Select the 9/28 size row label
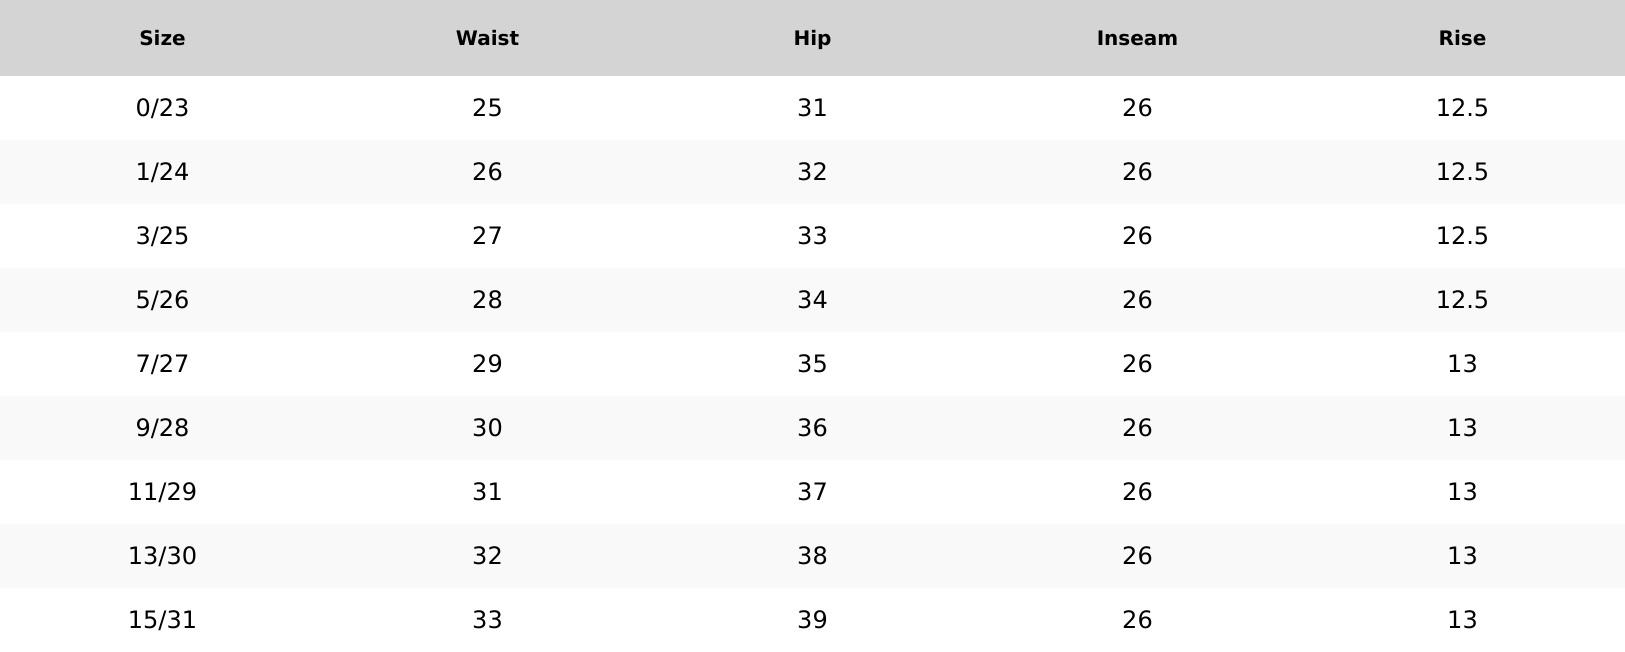The width and height of the screenshot is (1625, 652). (162, 428)
